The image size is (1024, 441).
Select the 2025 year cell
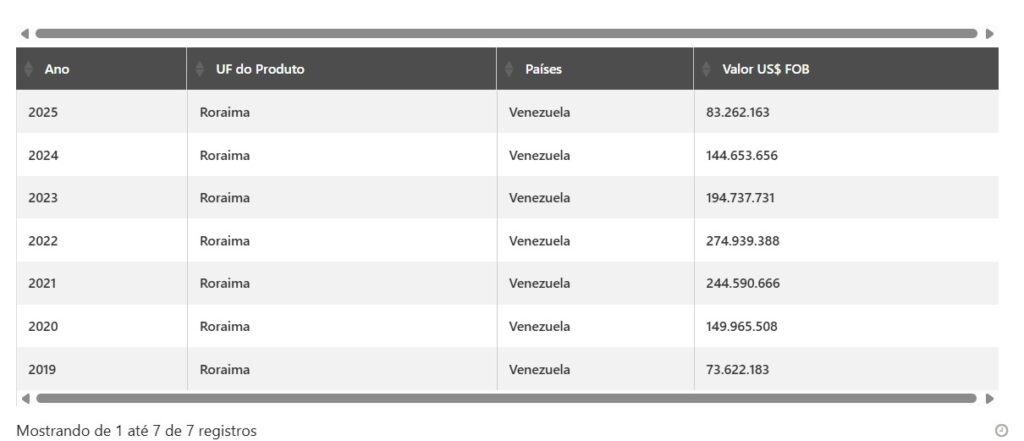(43, 112)
